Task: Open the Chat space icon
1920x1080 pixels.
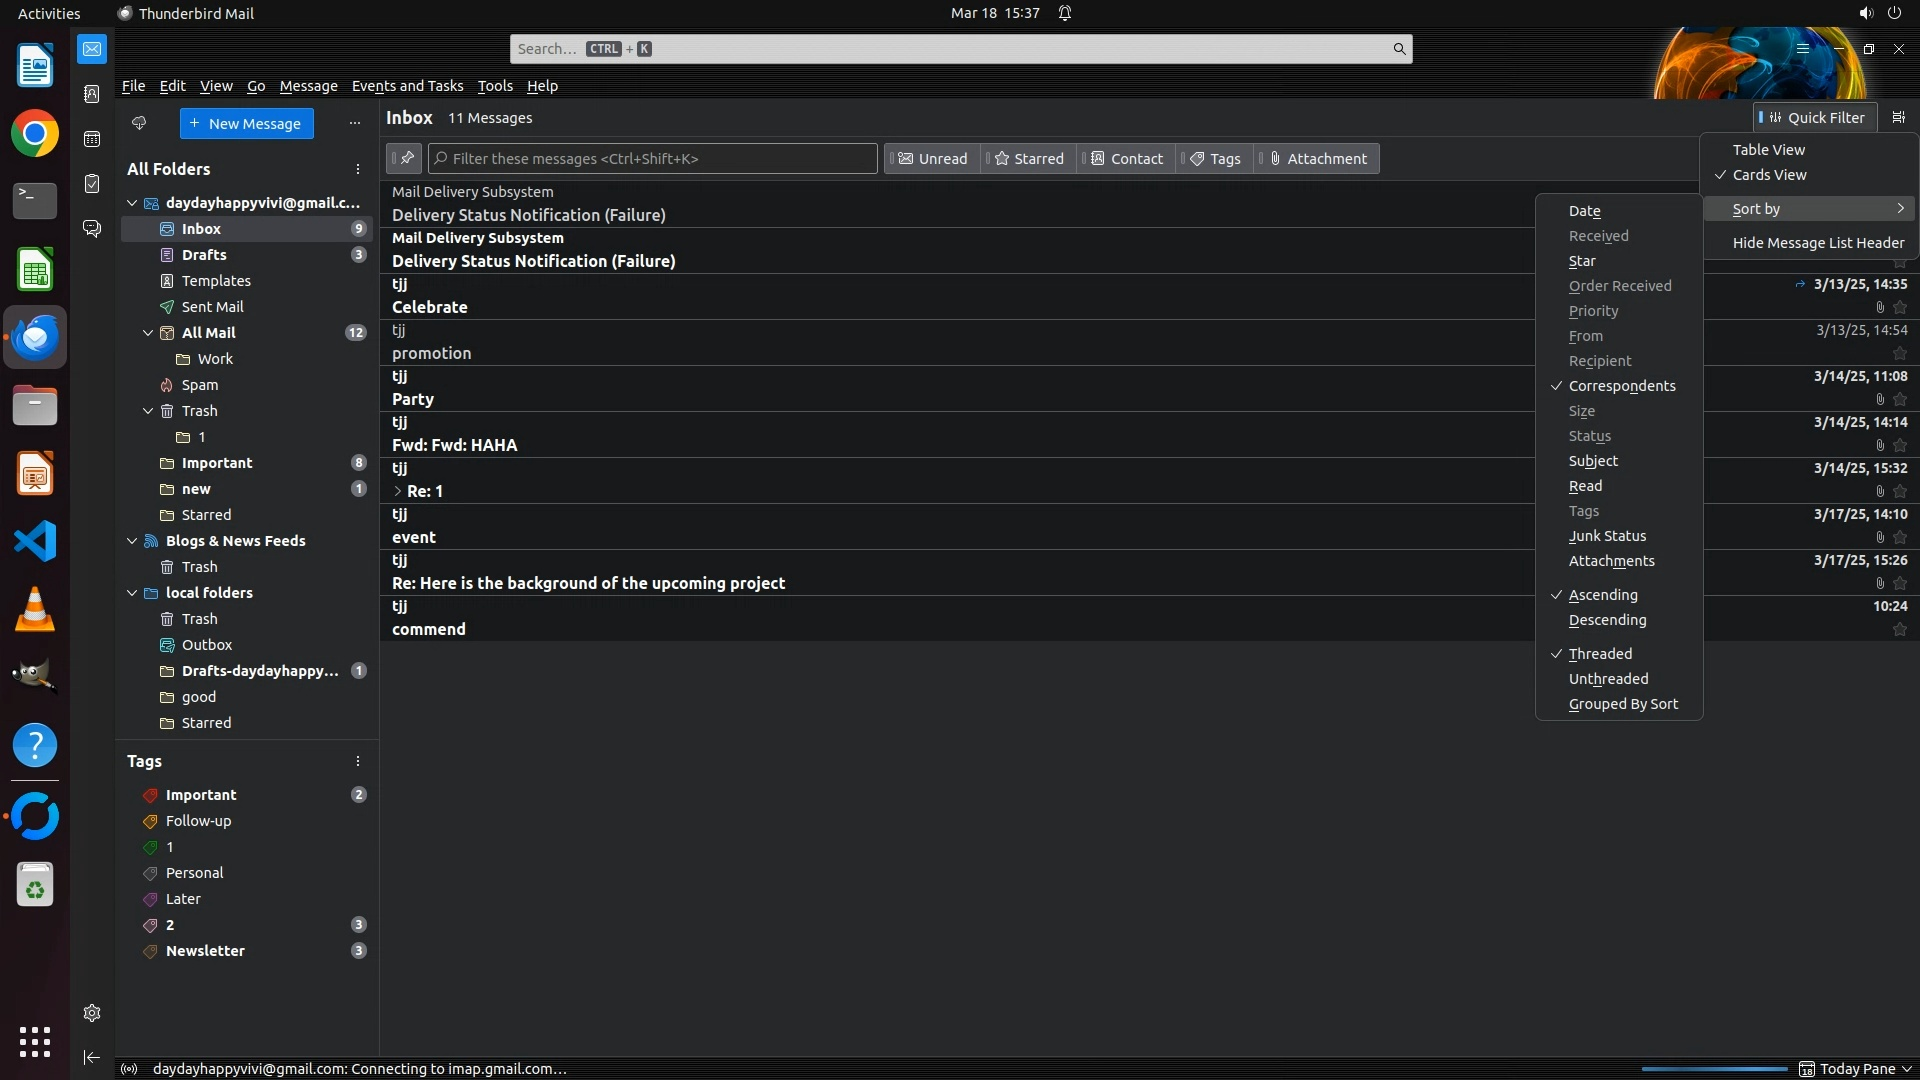Action: (92, 229)
